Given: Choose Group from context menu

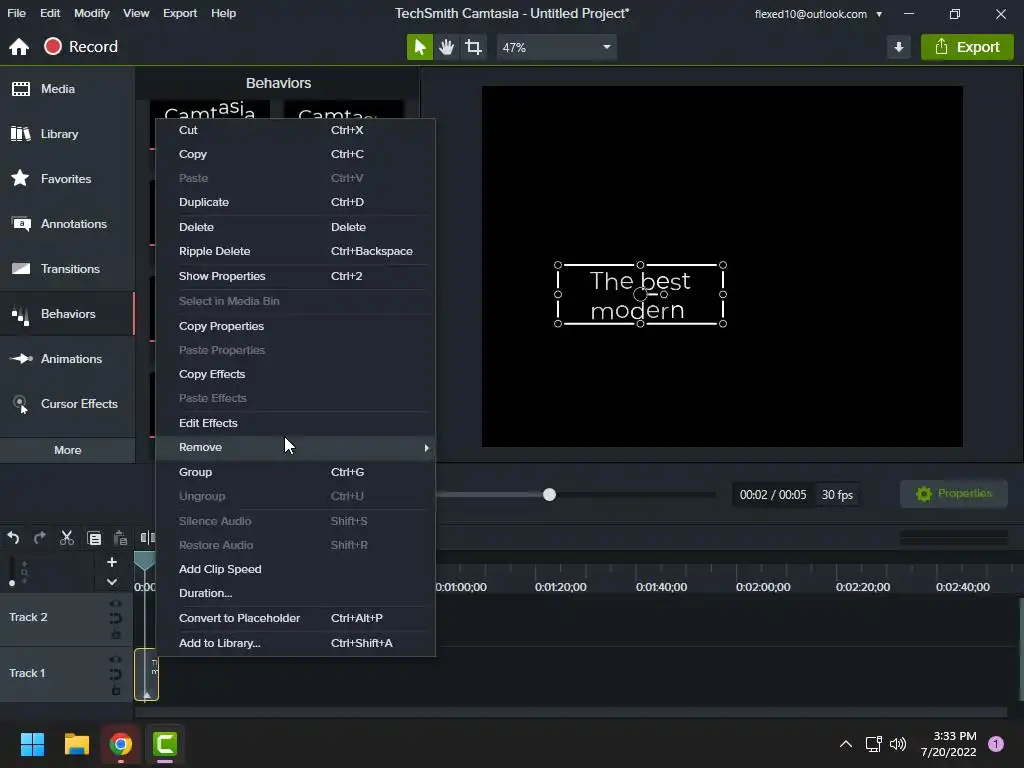Looking at the screenshot, I should point(295,472).
